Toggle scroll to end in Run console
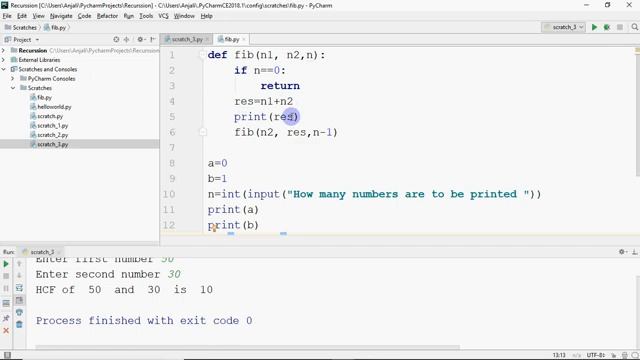The image size is (640, 360). 19,300
